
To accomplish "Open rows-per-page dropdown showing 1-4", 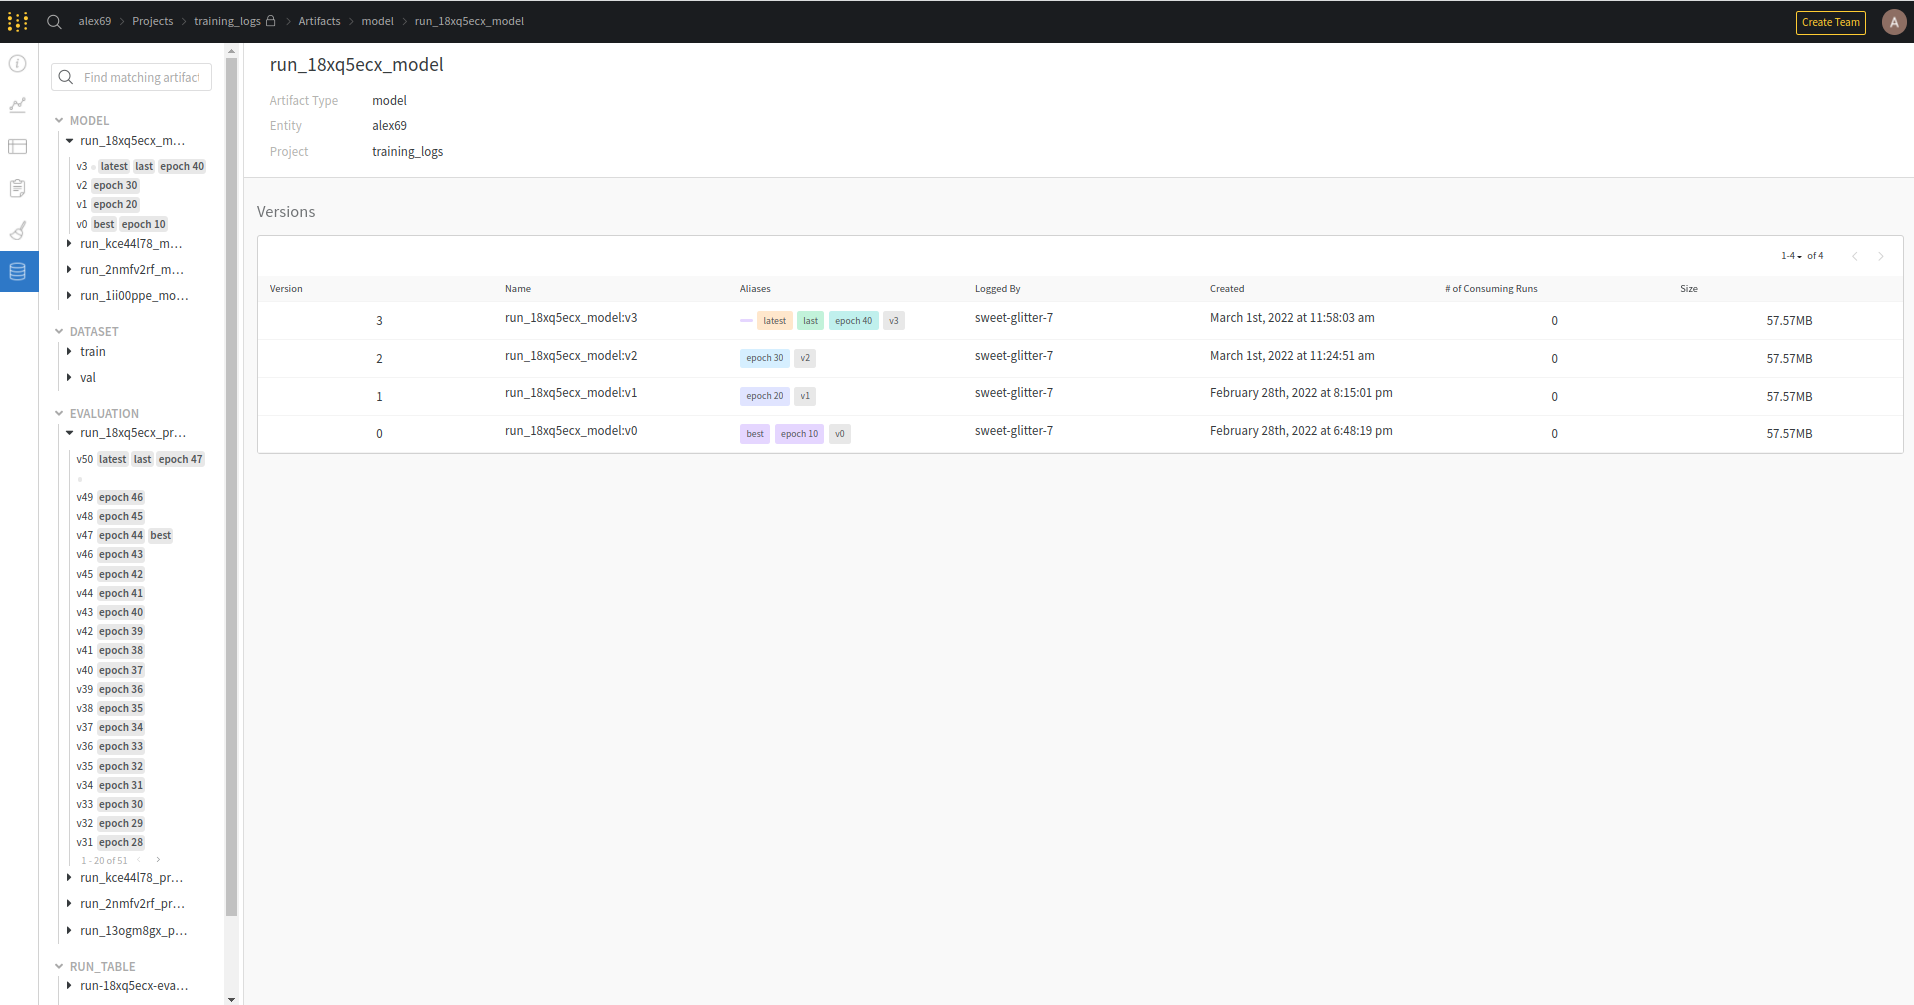I will point(1791,256).
